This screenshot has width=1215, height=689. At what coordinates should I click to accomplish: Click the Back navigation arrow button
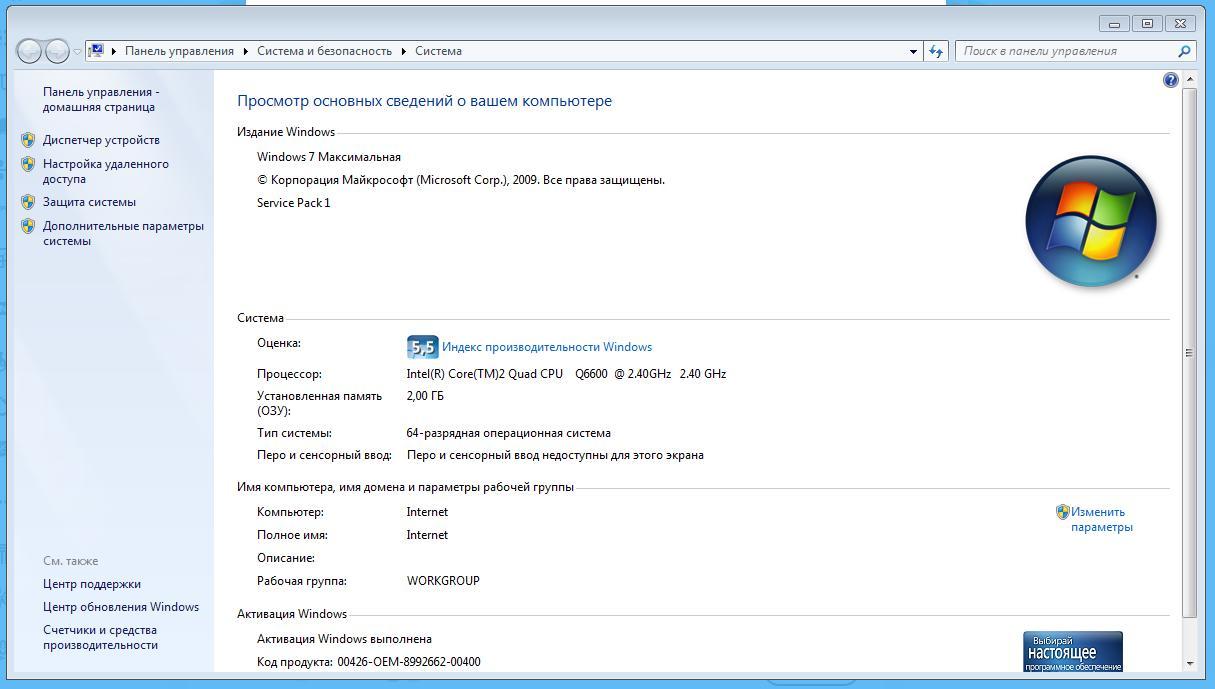[30, 51]
